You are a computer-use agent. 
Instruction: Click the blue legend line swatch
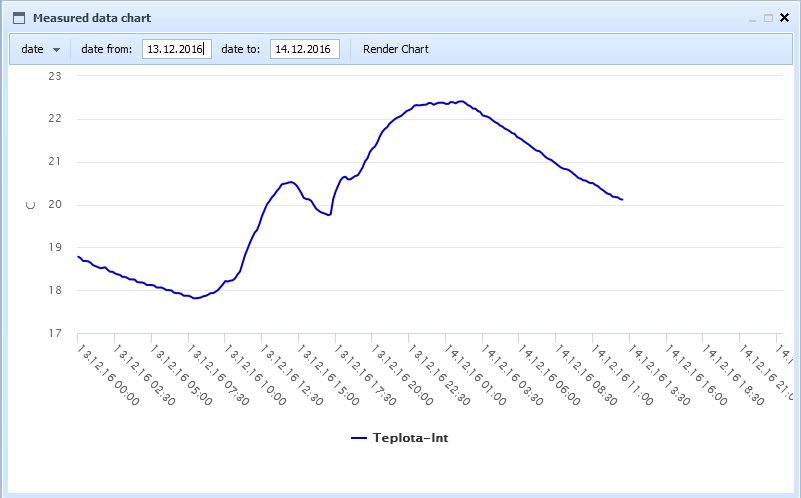pos(359,437)
